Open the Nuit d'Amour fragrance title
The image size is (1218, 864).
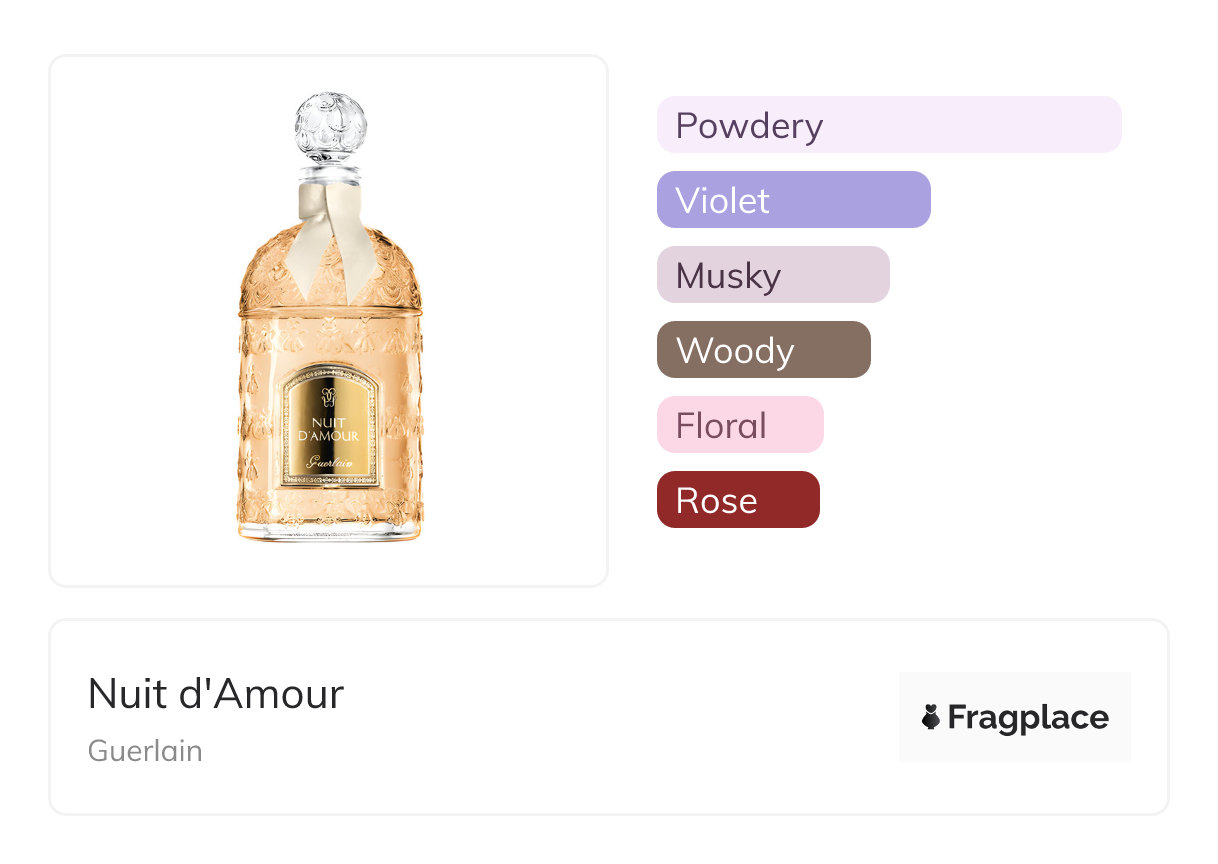click(x=216, y=694)
